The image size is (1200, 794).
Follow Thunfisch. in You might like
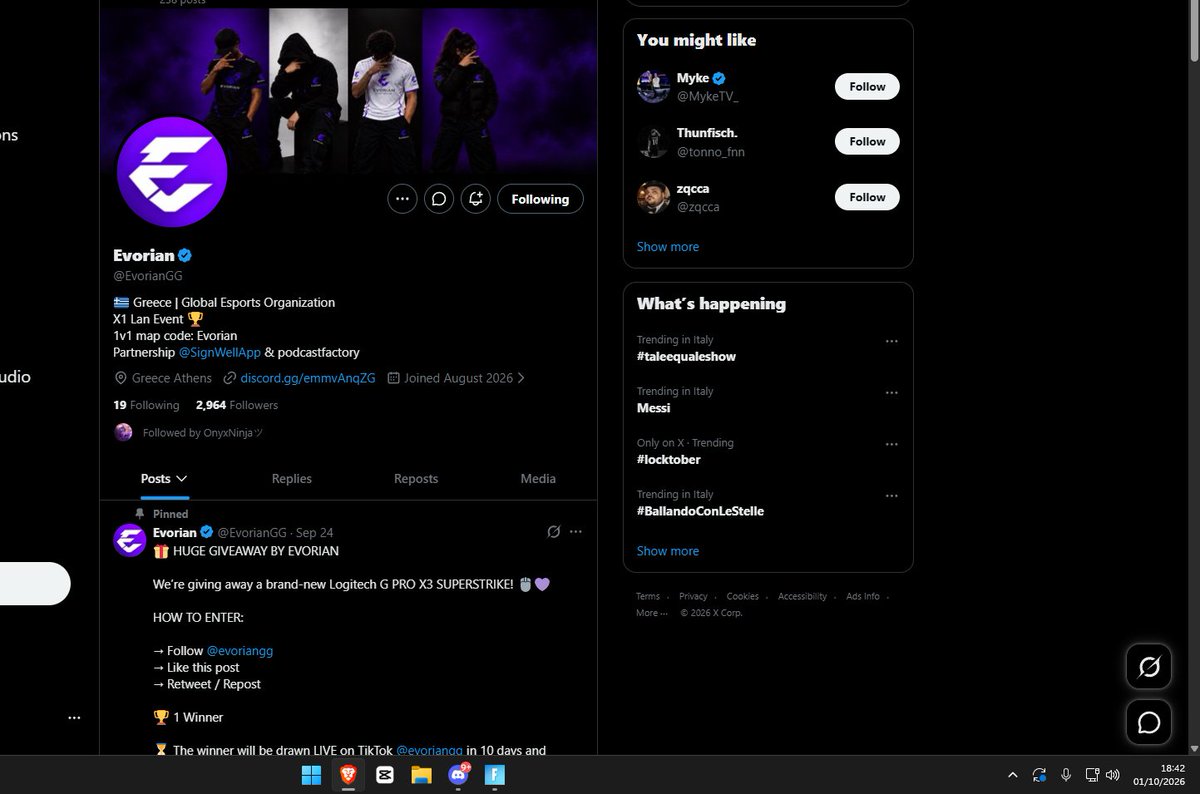[x=867, y=142]
